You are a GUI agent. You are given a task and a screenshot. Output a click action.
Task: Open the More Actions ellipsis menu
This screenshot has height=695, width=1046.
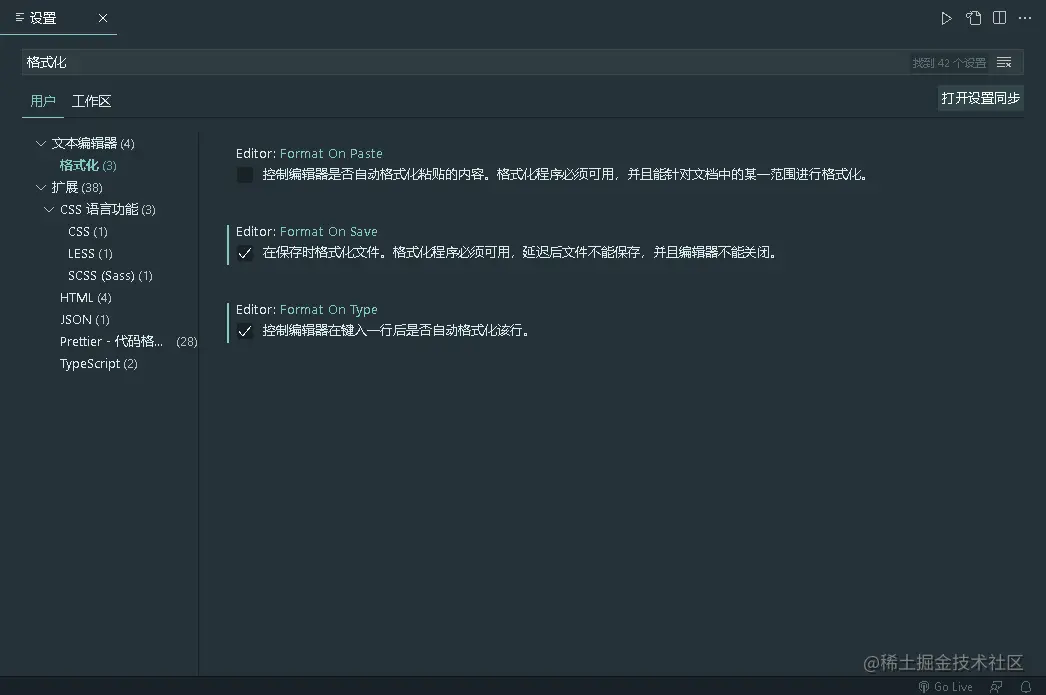point(1025,18)
